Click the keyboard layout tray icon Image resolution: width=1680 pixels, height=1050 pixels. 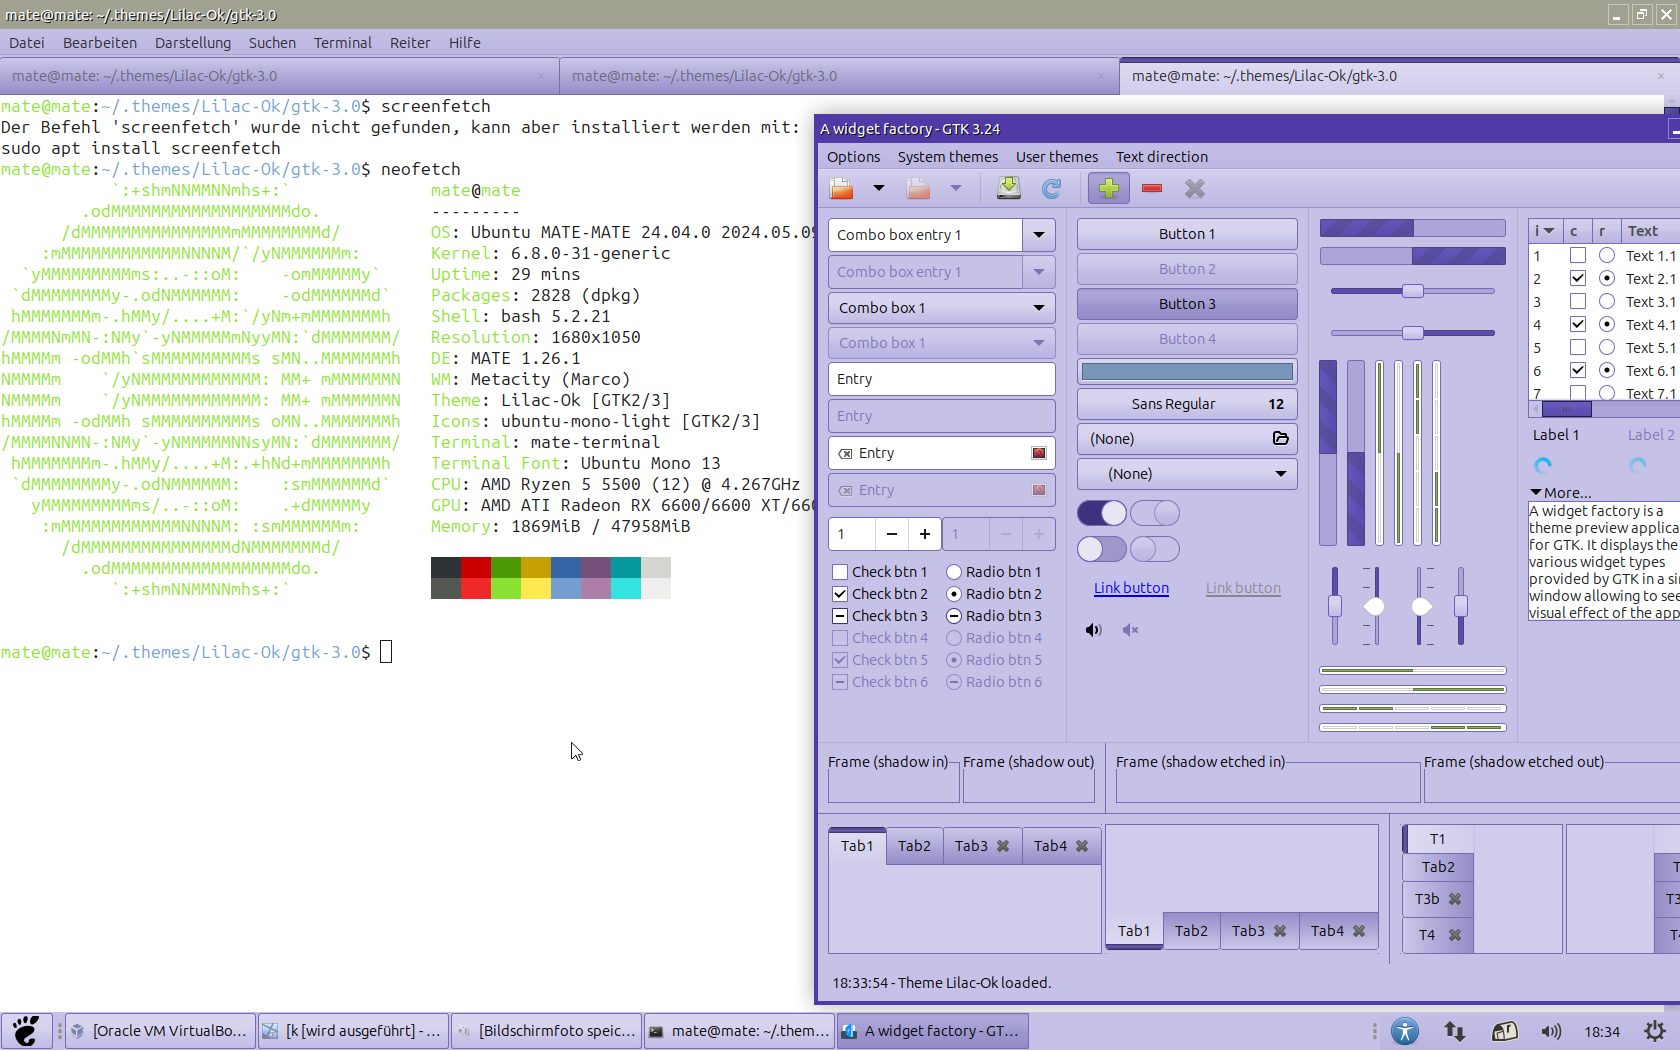pyautogui.click(x=1505, y=1031)
